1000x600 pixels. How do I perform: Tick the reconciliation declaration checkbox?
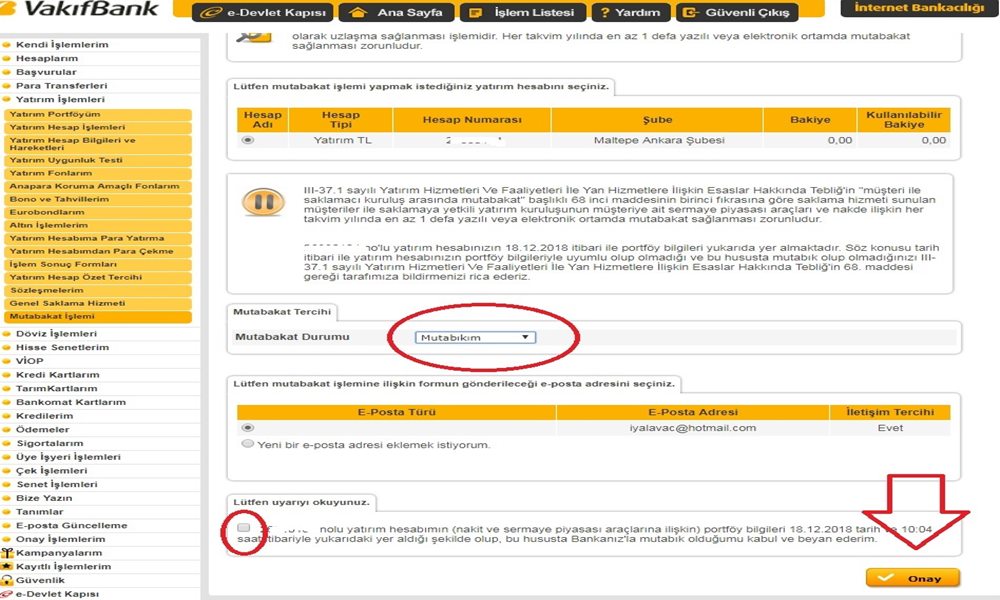[243, 527]
